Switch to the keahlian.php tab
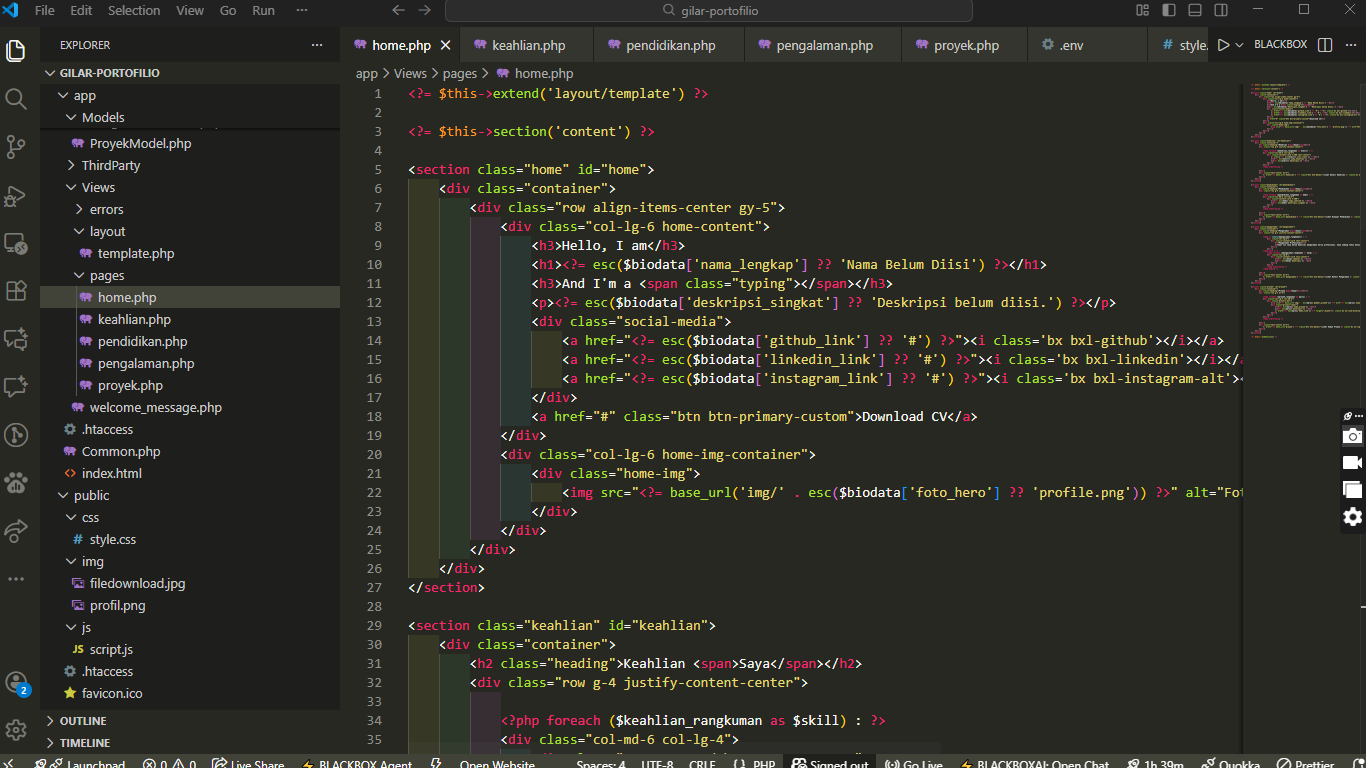 click(x=528, y=45)
